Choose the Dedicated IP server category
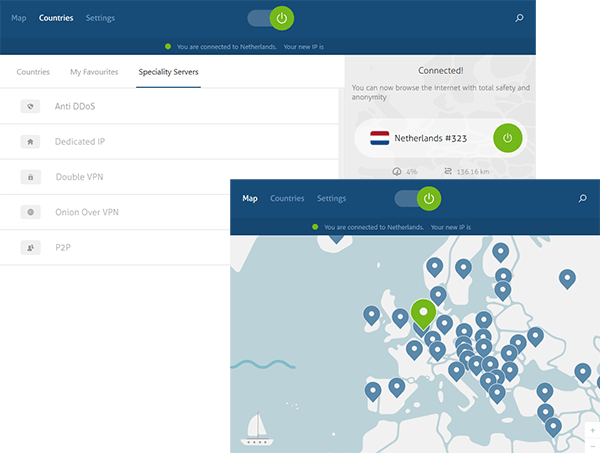Viewport: 600px width, 453px height. (169, 142)
